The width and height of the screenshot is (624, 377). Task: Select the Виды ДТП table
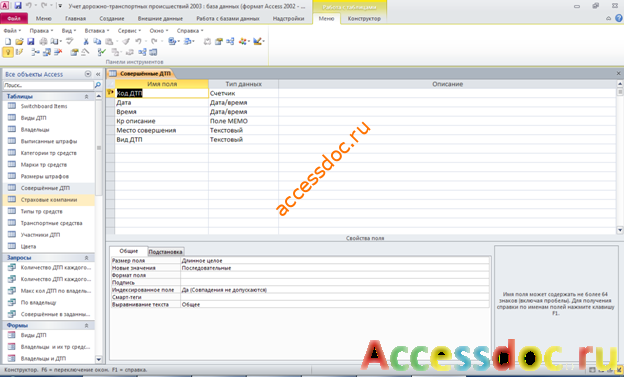tap(33, 118)
